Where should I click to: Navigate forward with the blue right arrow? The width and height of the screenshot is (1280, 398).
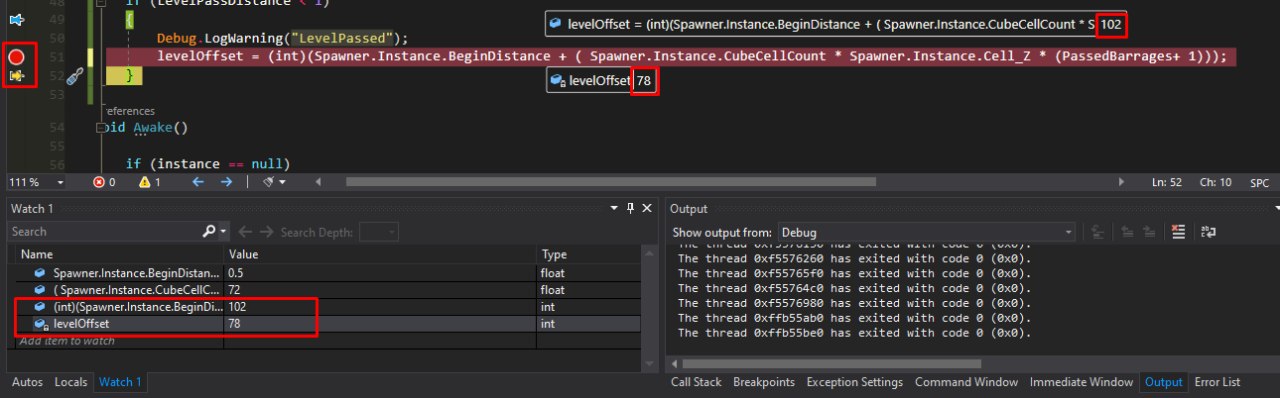[x=226, y=182]
